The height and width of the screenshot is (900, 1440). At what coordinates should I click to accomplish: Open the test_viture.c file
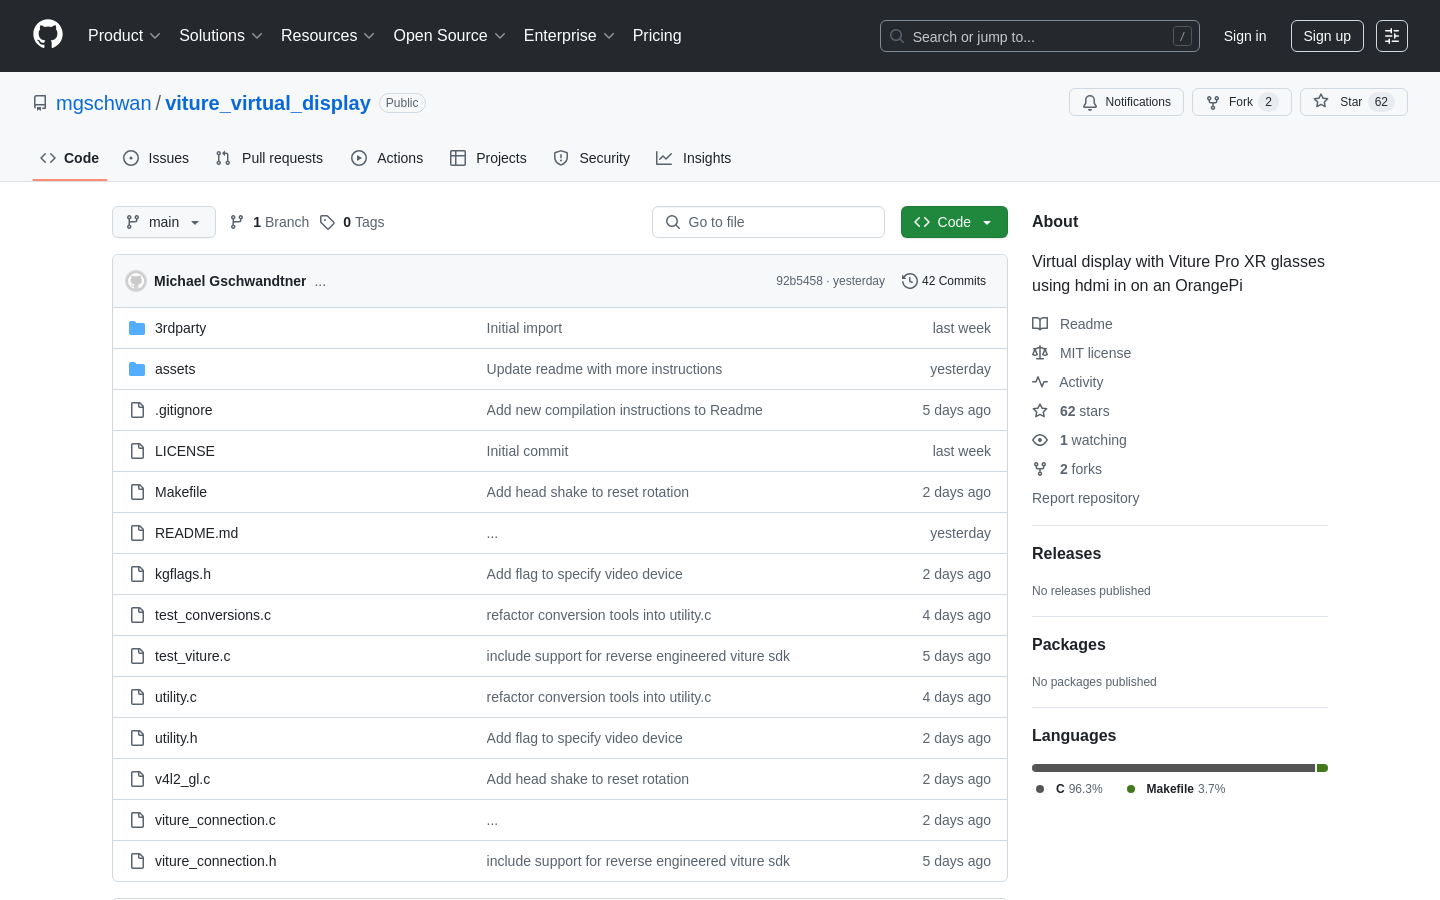[192, 656]
